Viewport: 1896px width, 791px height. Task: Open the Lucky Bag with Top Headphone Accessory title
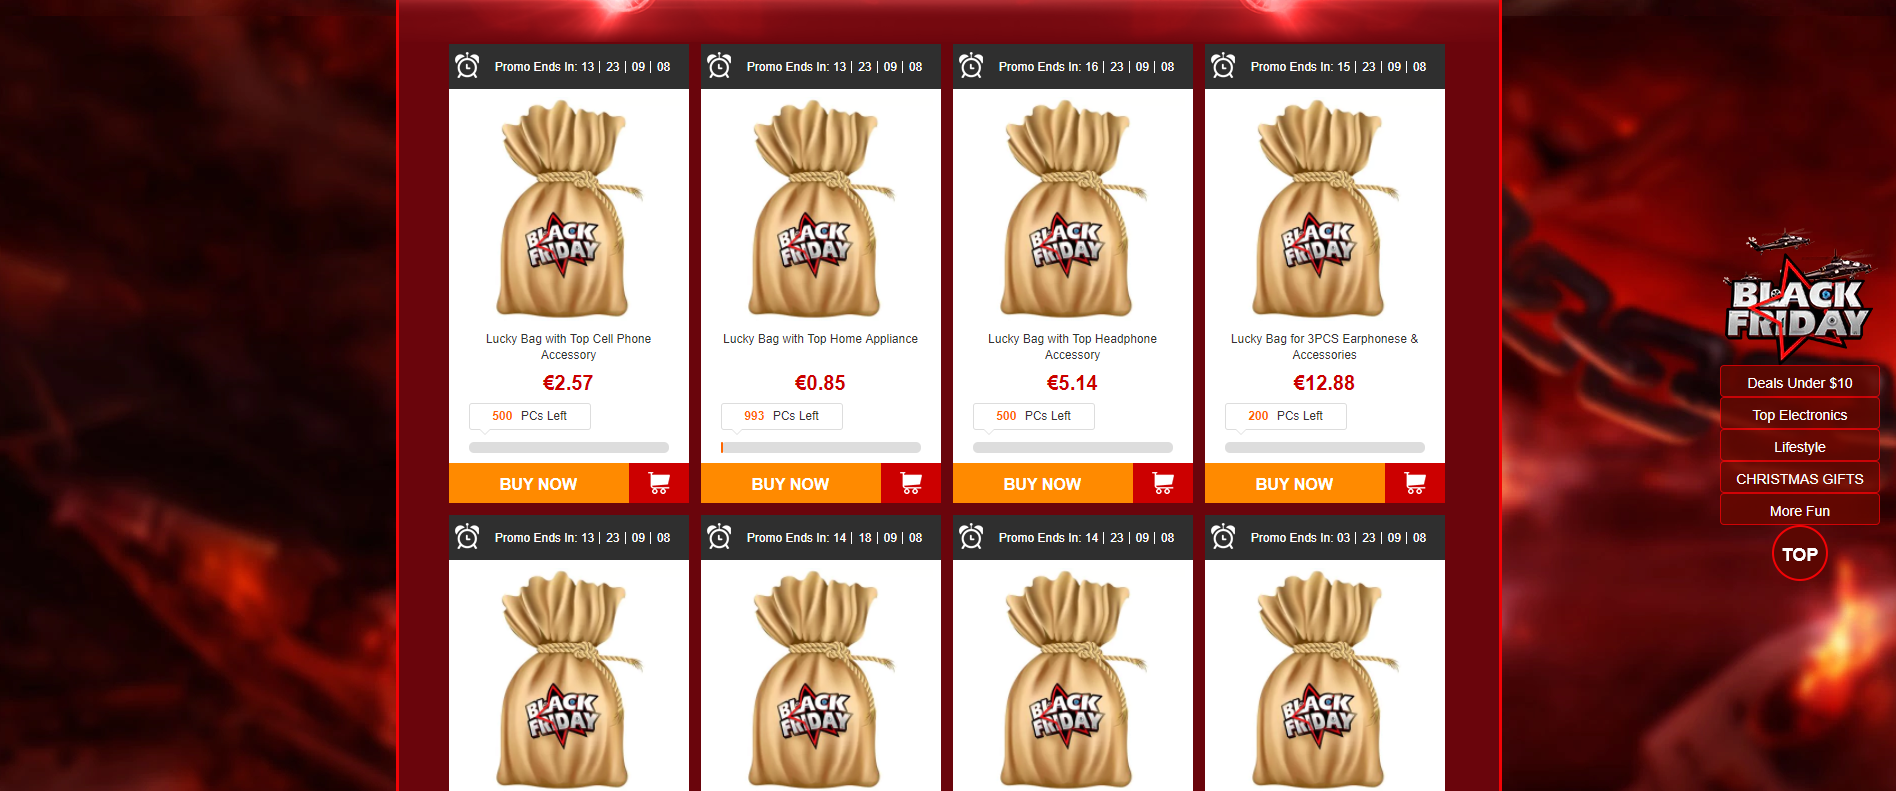click(x=1072, y=347)
